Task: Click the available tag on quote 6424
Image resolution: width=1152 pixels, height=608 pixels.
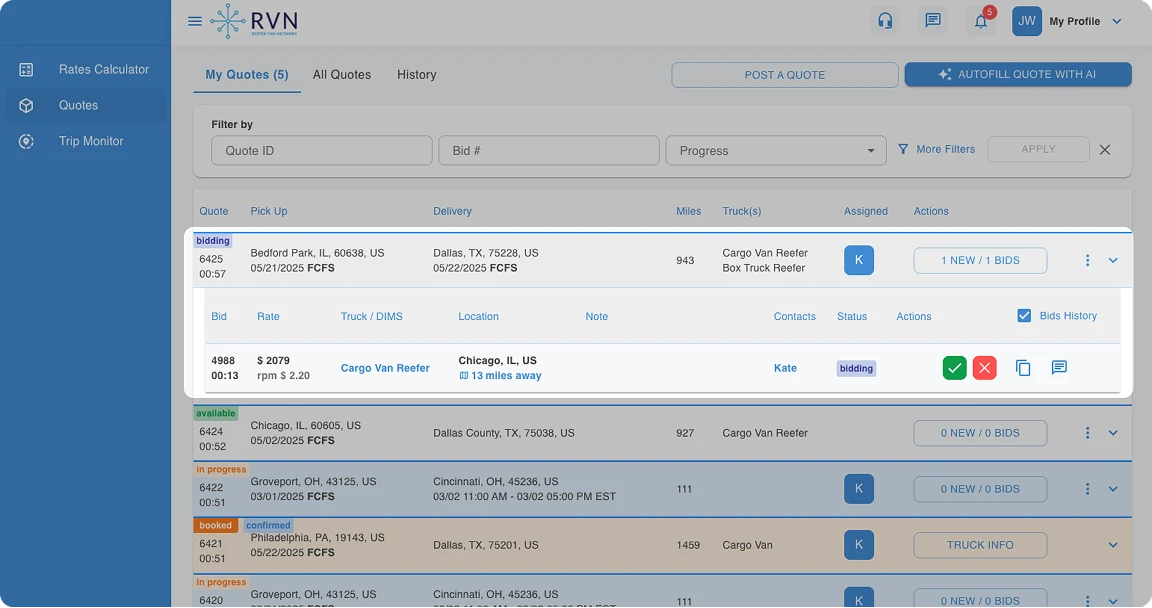Action: 216,413
